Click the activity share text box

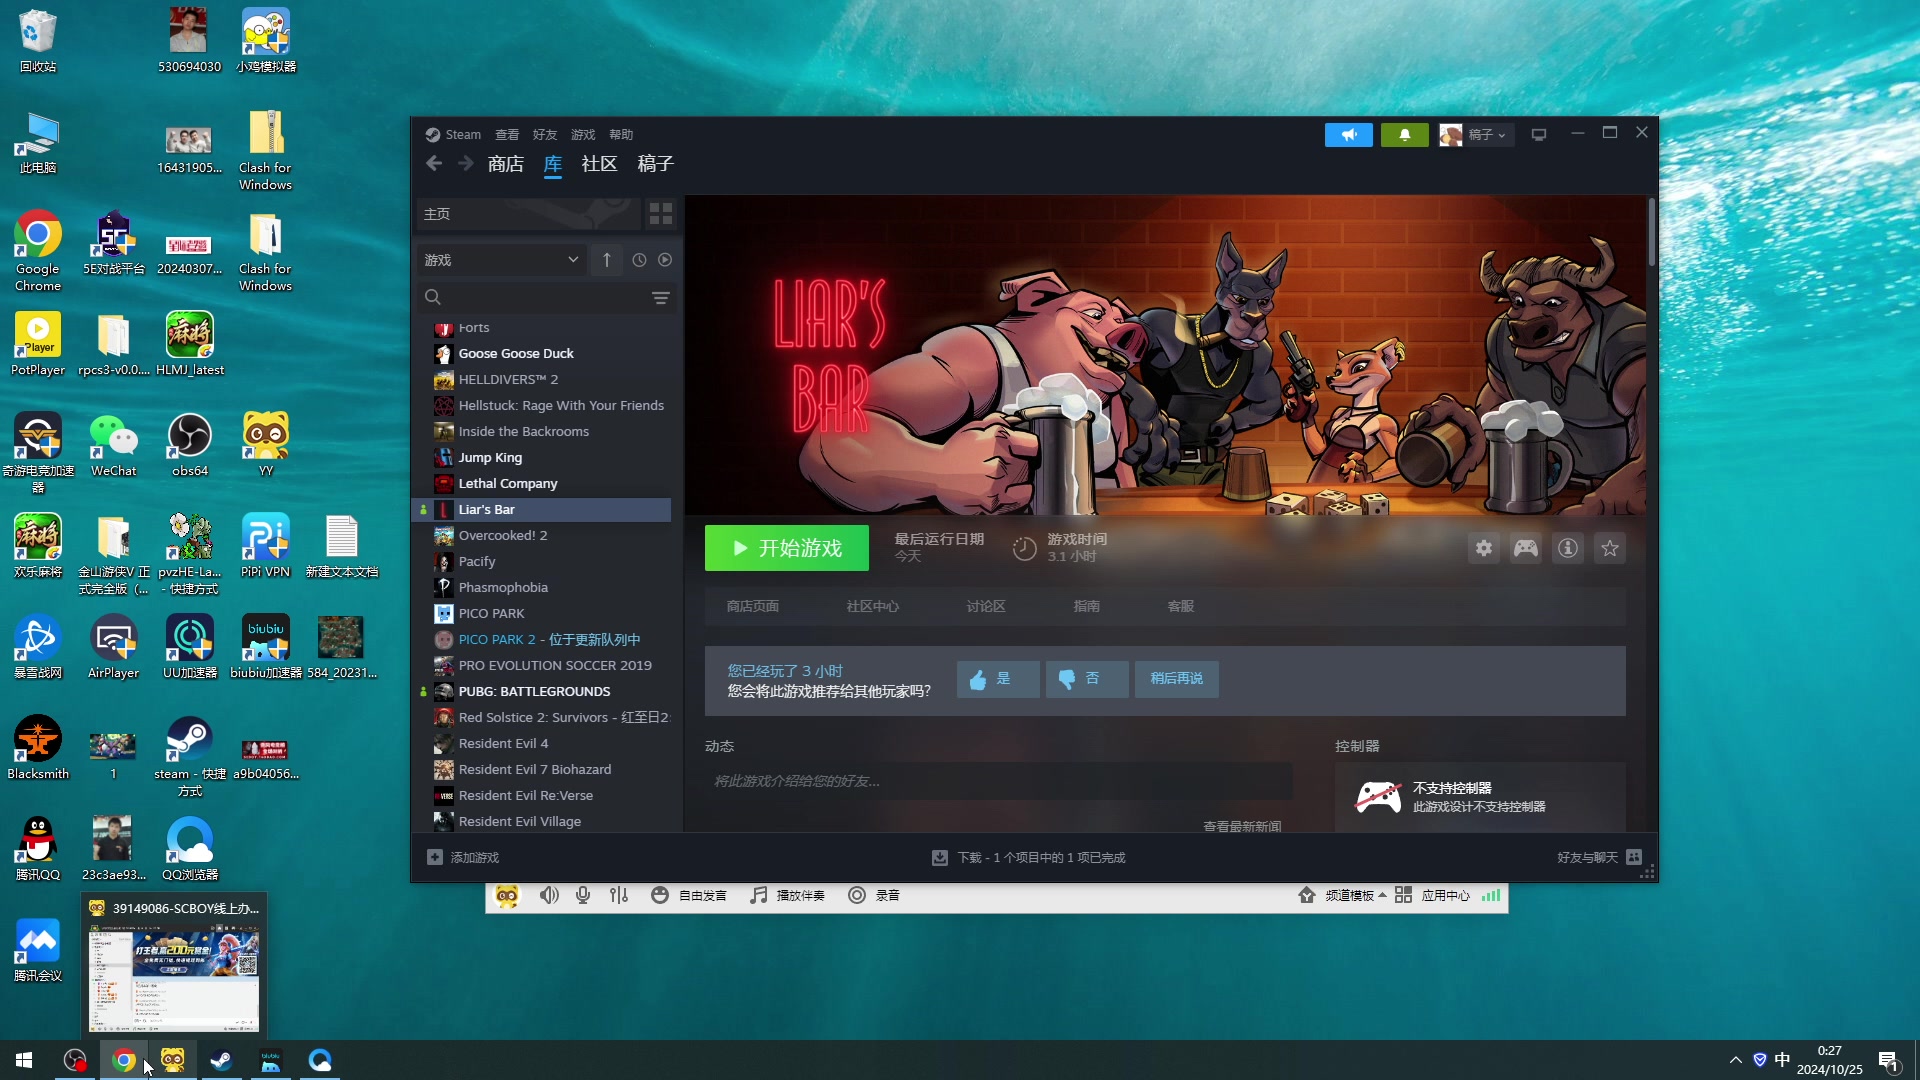pos(998,781)
